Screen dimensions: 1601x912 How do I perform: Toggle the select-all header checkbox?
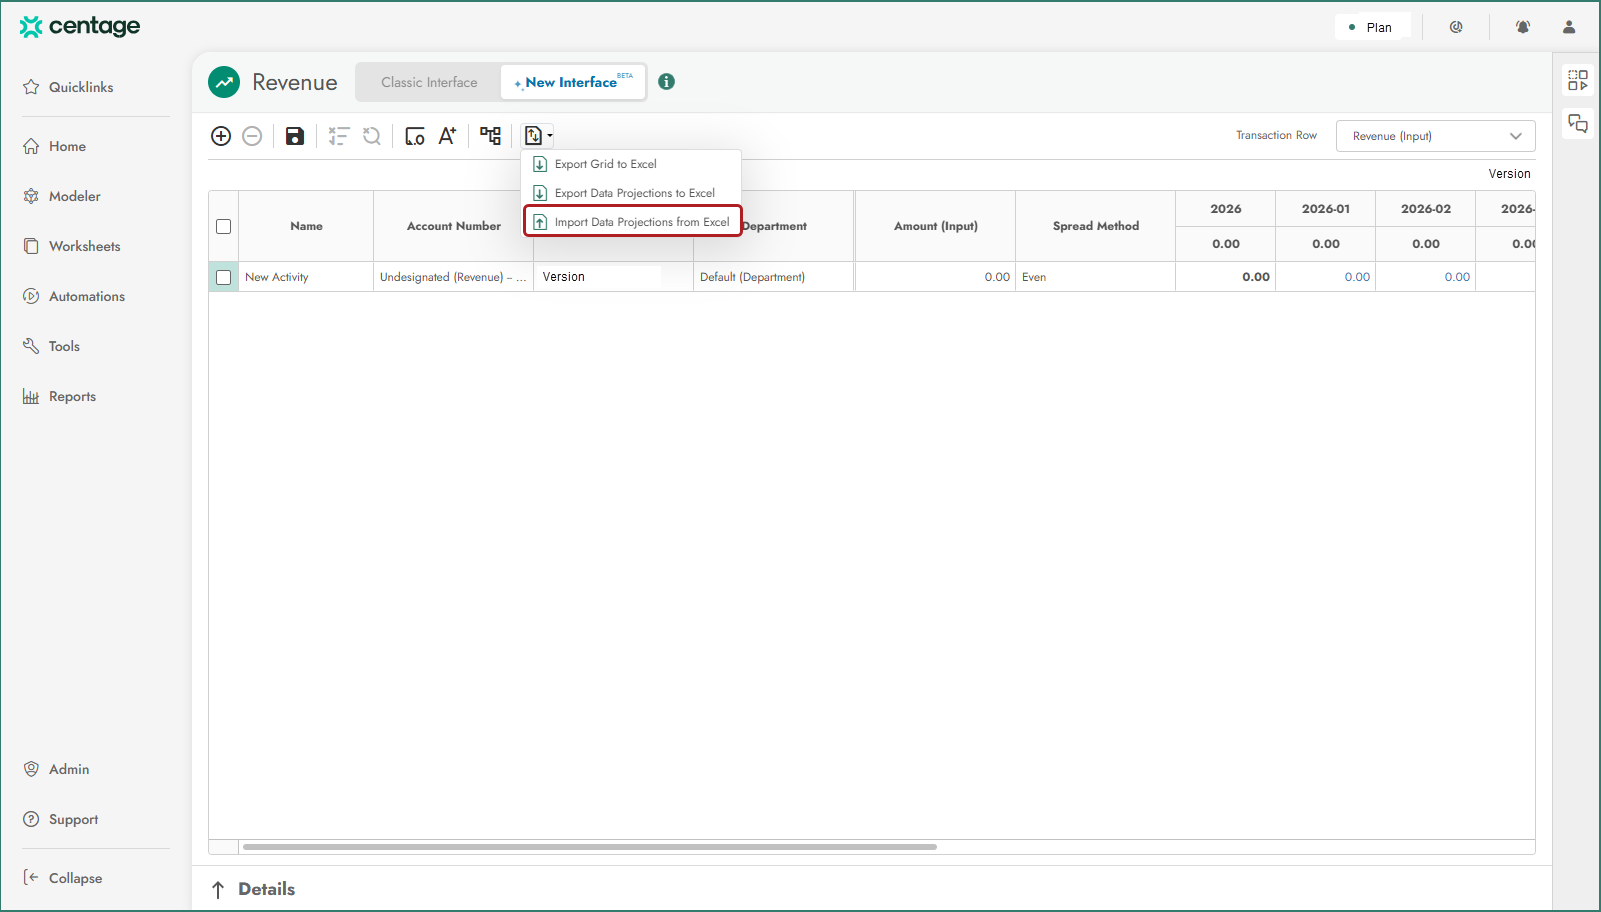click(x=224, y=227)
